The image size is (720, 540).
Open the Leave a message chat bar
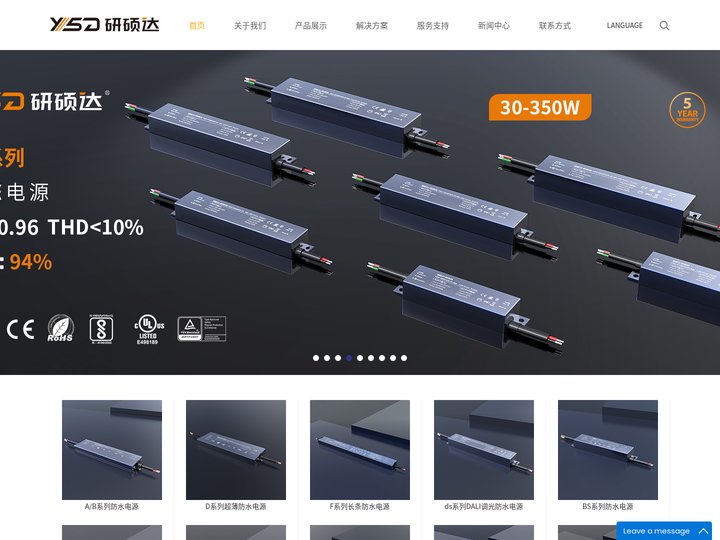pyautogui.click(x=664, y=531)
